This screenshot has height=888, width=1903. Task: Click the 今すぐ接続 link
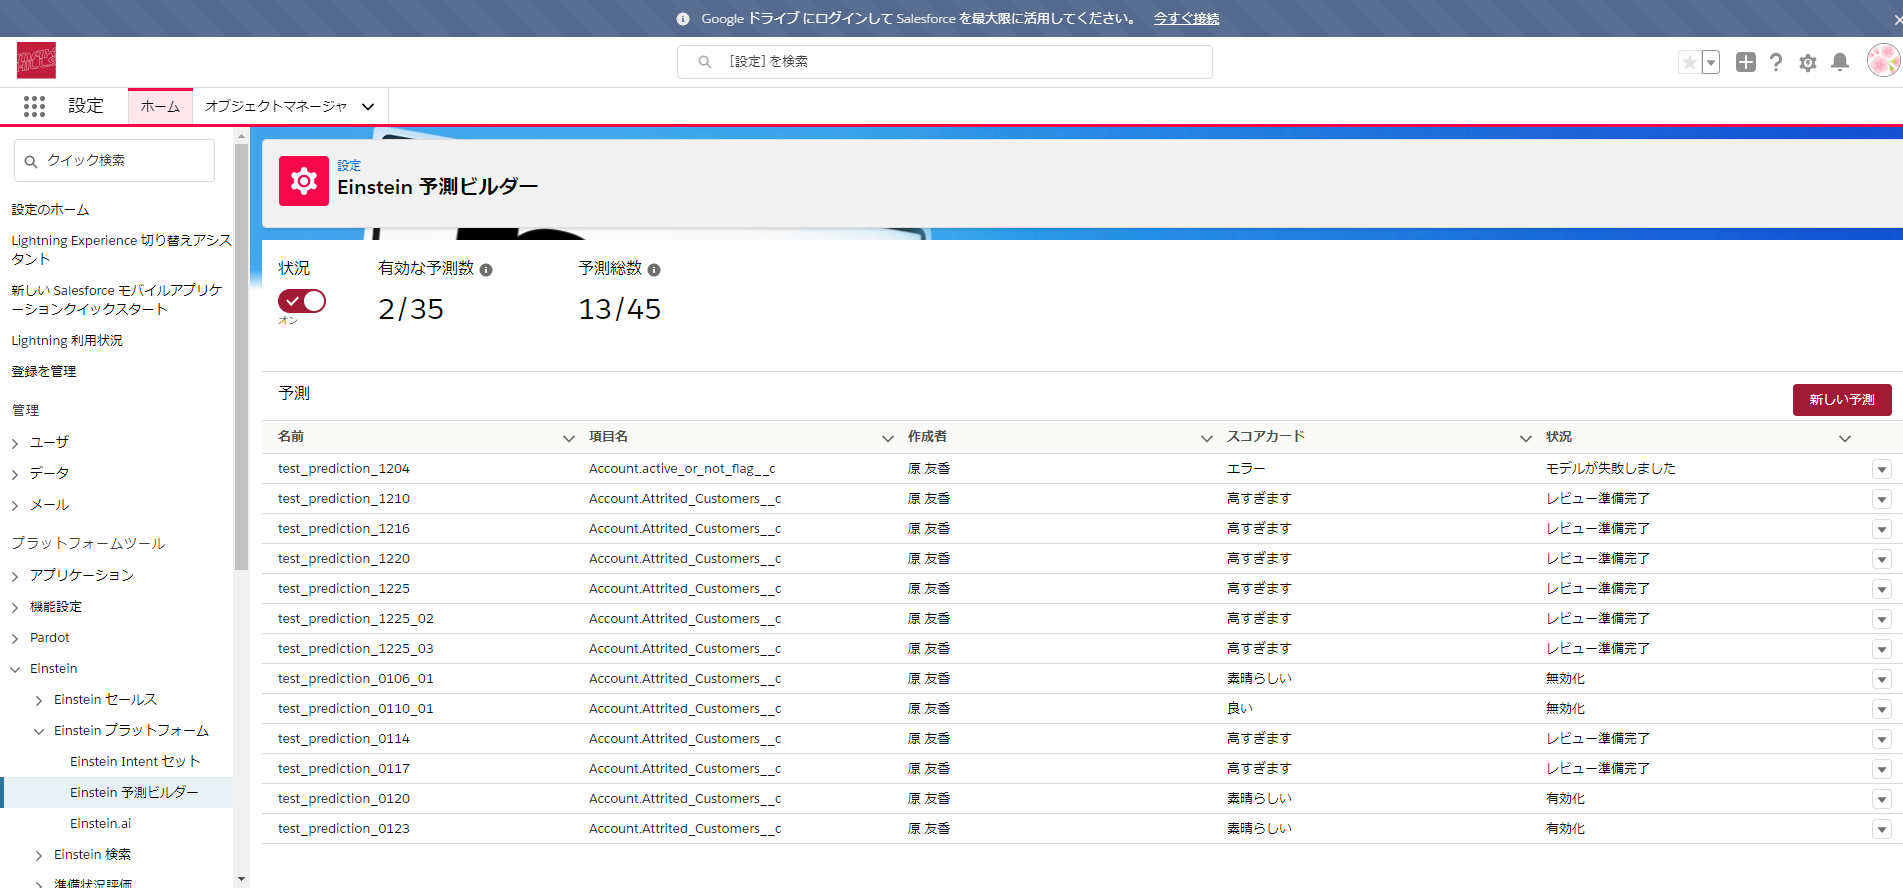1186,18
